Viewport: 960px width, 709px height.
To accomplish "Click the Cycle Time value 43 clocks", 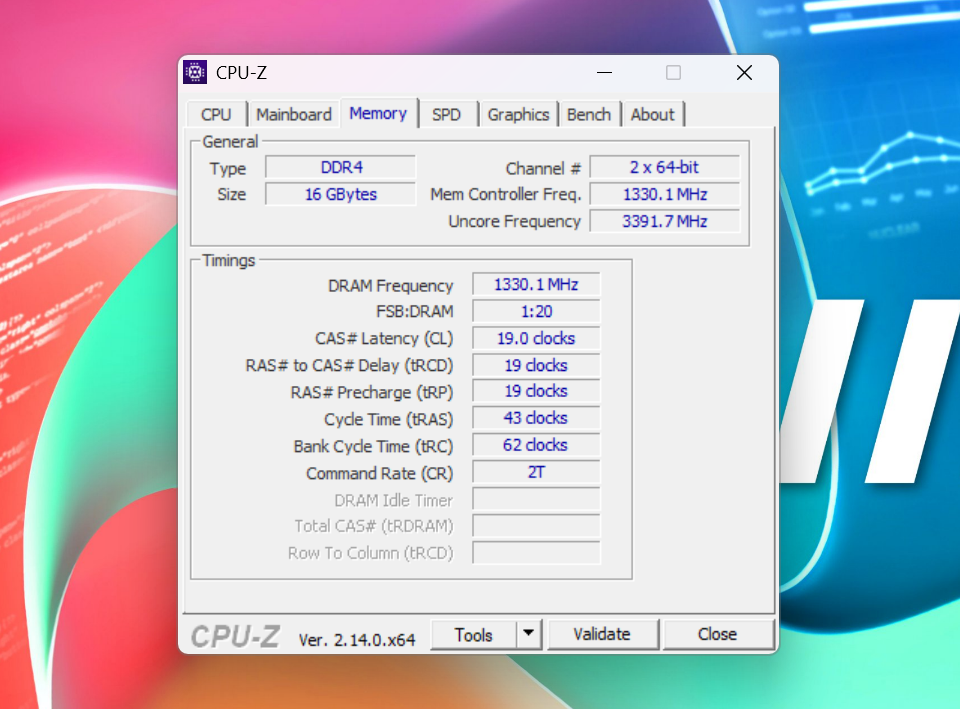I will (x=536, y=418).
